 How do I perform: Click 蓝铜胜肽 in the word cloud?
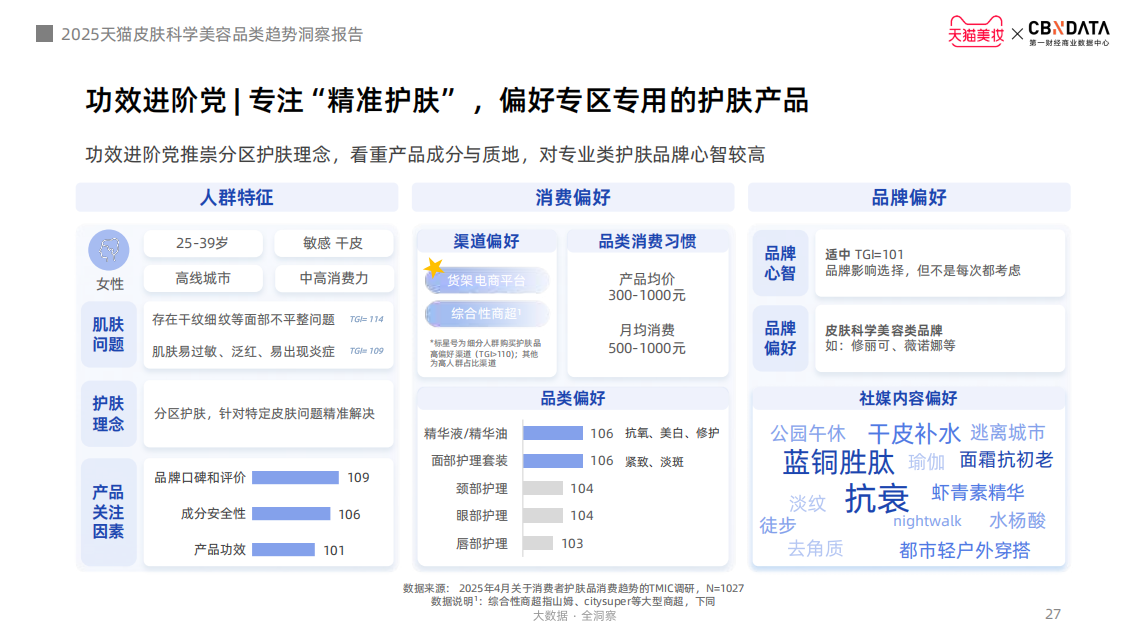(838, 462)
